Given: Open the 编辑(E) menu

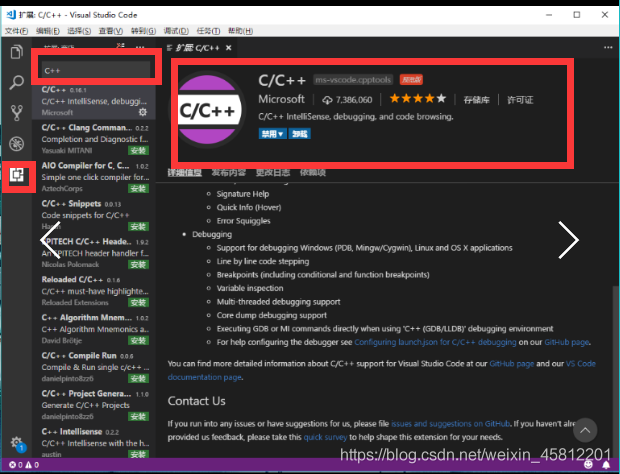Looking at the screenshot, I should coord(47,31).
